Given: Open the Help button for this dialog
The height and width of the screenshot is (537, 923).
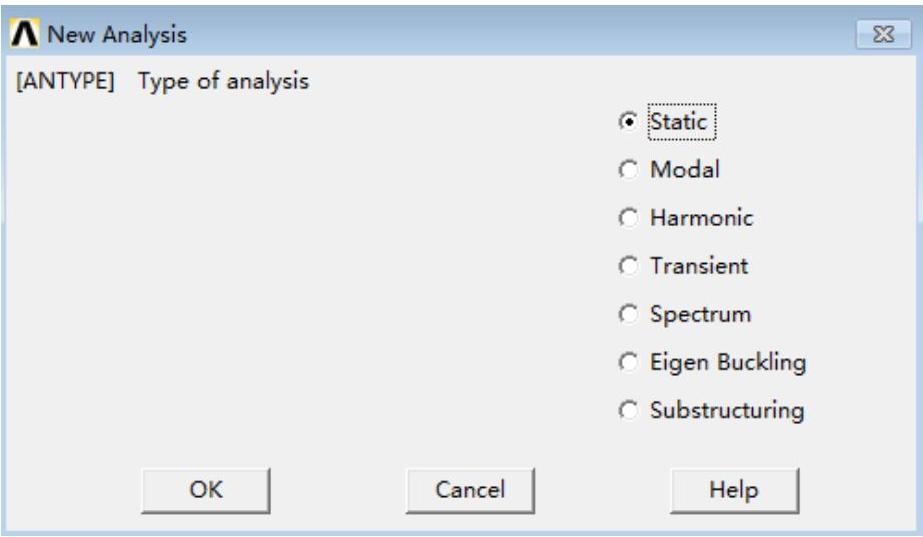Looking at the screenshot, I should 734,490.
